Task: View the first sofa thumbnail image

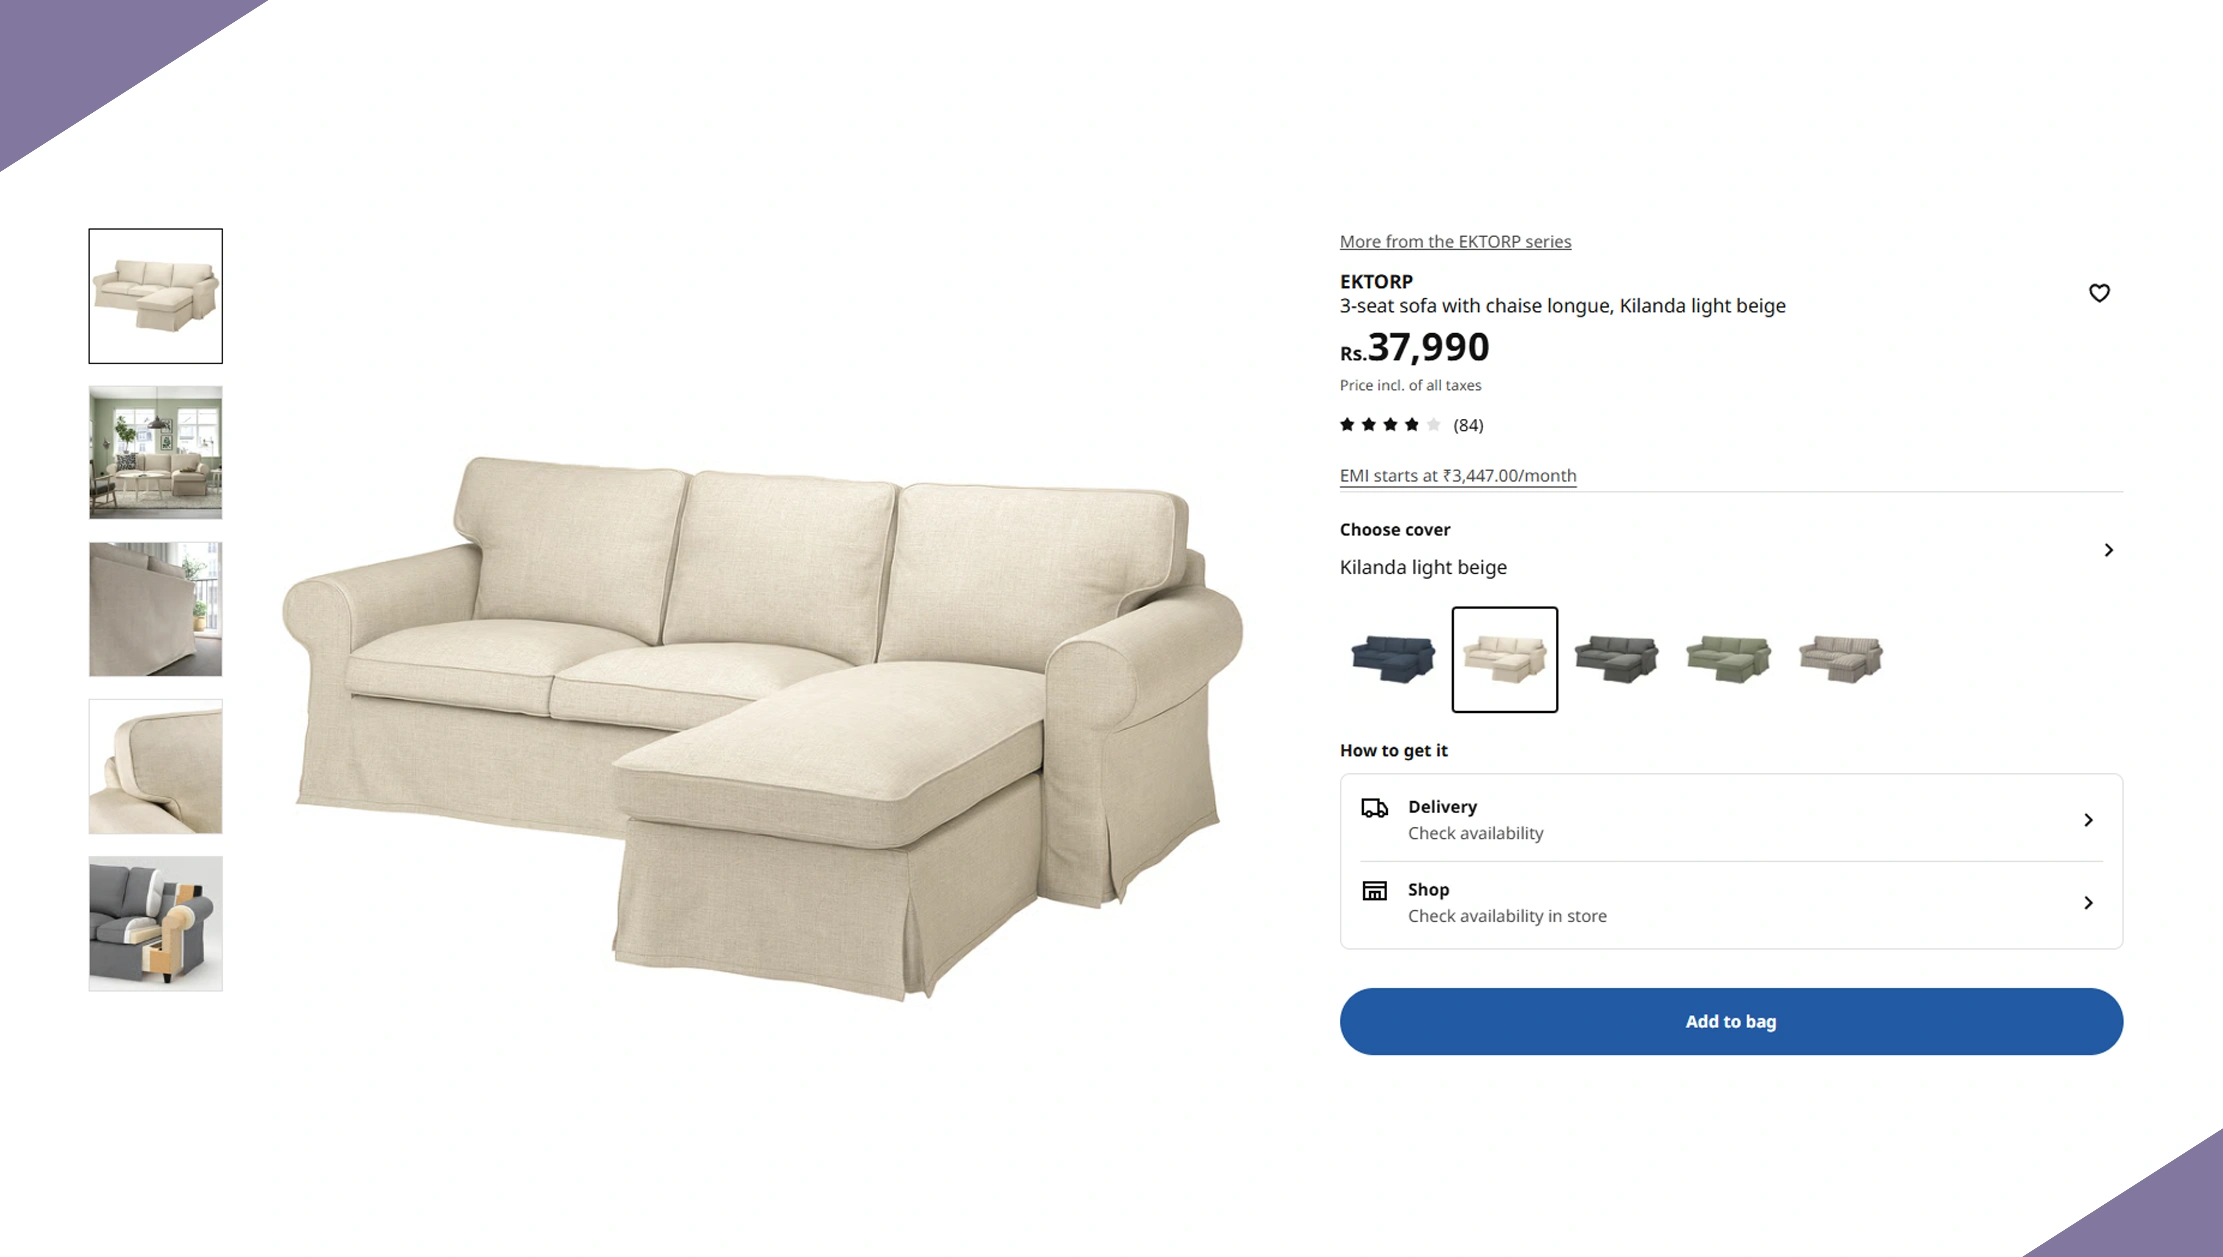Action: point(155,296)
